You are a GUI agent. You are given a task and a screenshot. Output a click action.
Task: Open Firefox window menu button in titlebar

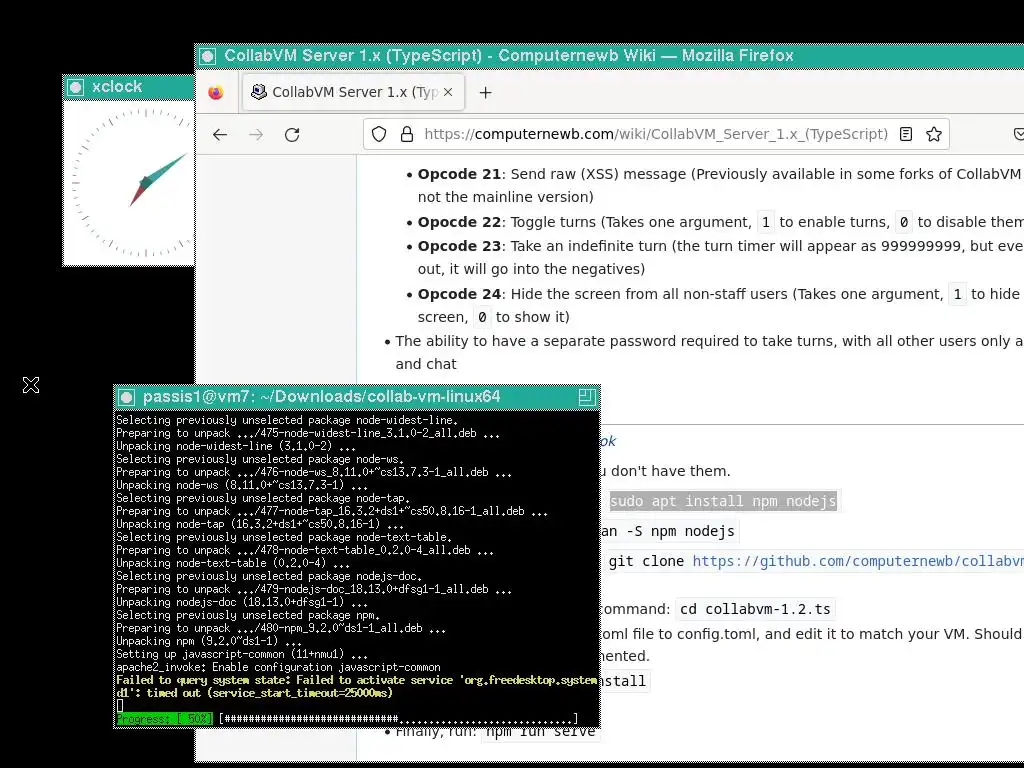click(208, 56)
